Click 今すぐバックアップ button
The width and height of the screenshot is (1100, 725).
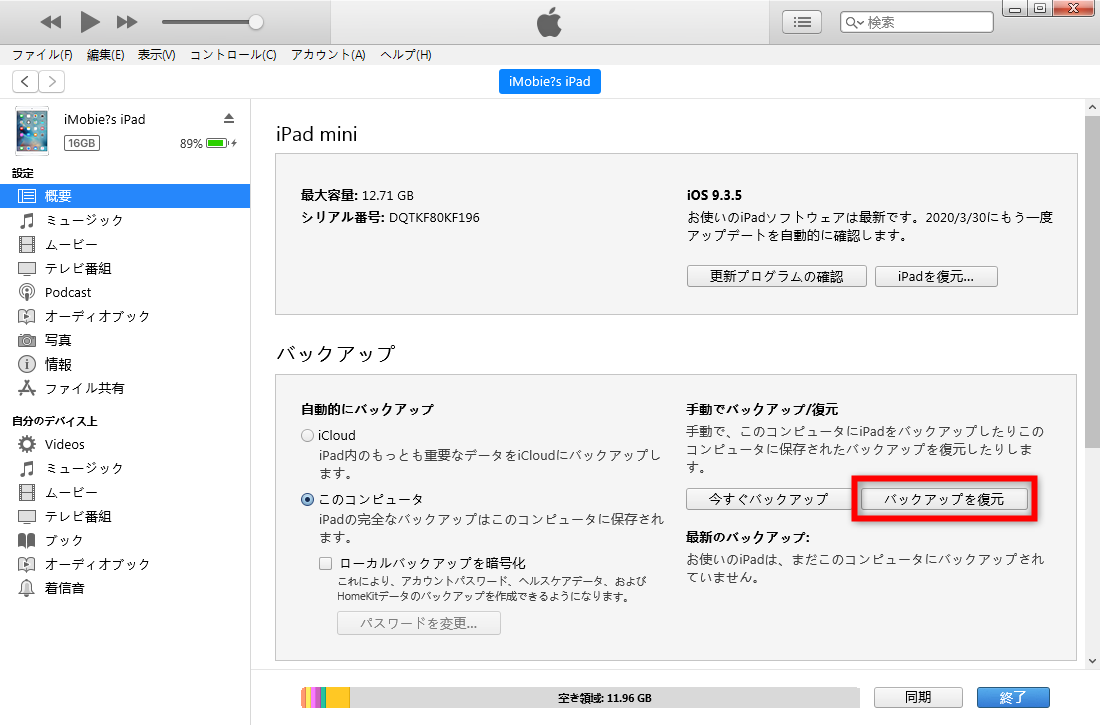pyautogui.click(x=769, y=499)
